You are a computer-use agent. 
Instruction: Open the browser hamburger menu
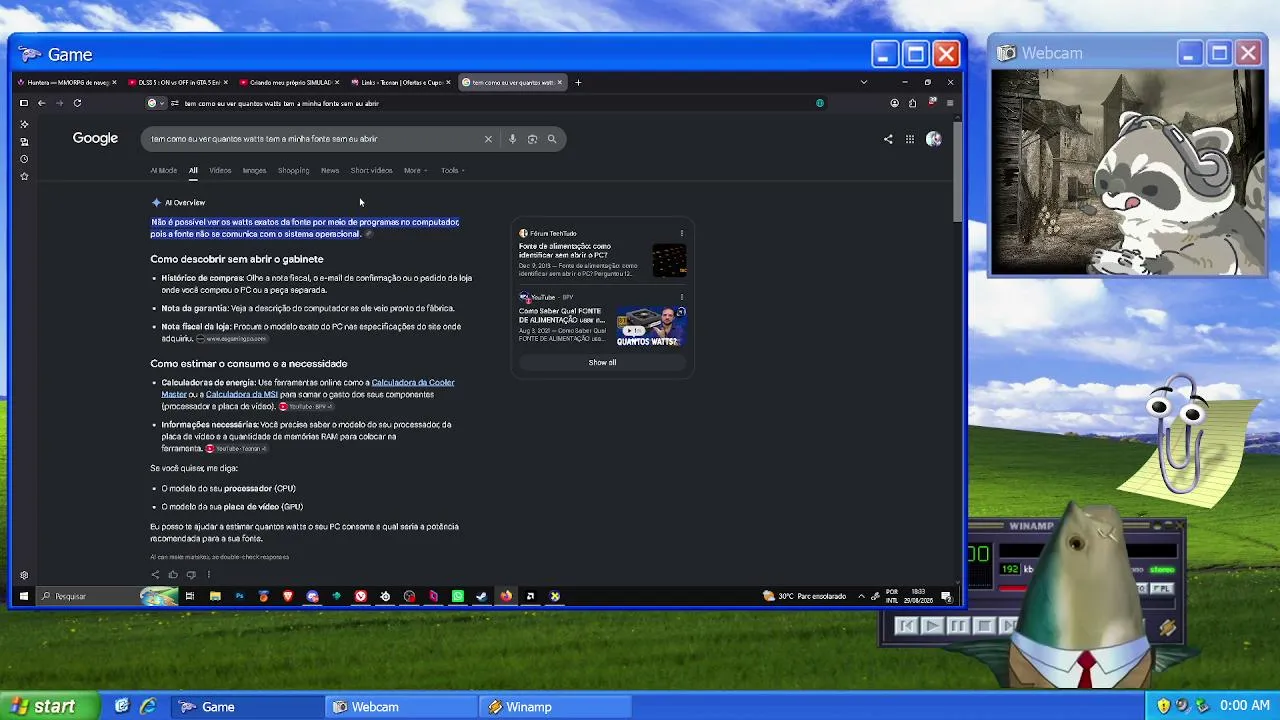point(950,103)
